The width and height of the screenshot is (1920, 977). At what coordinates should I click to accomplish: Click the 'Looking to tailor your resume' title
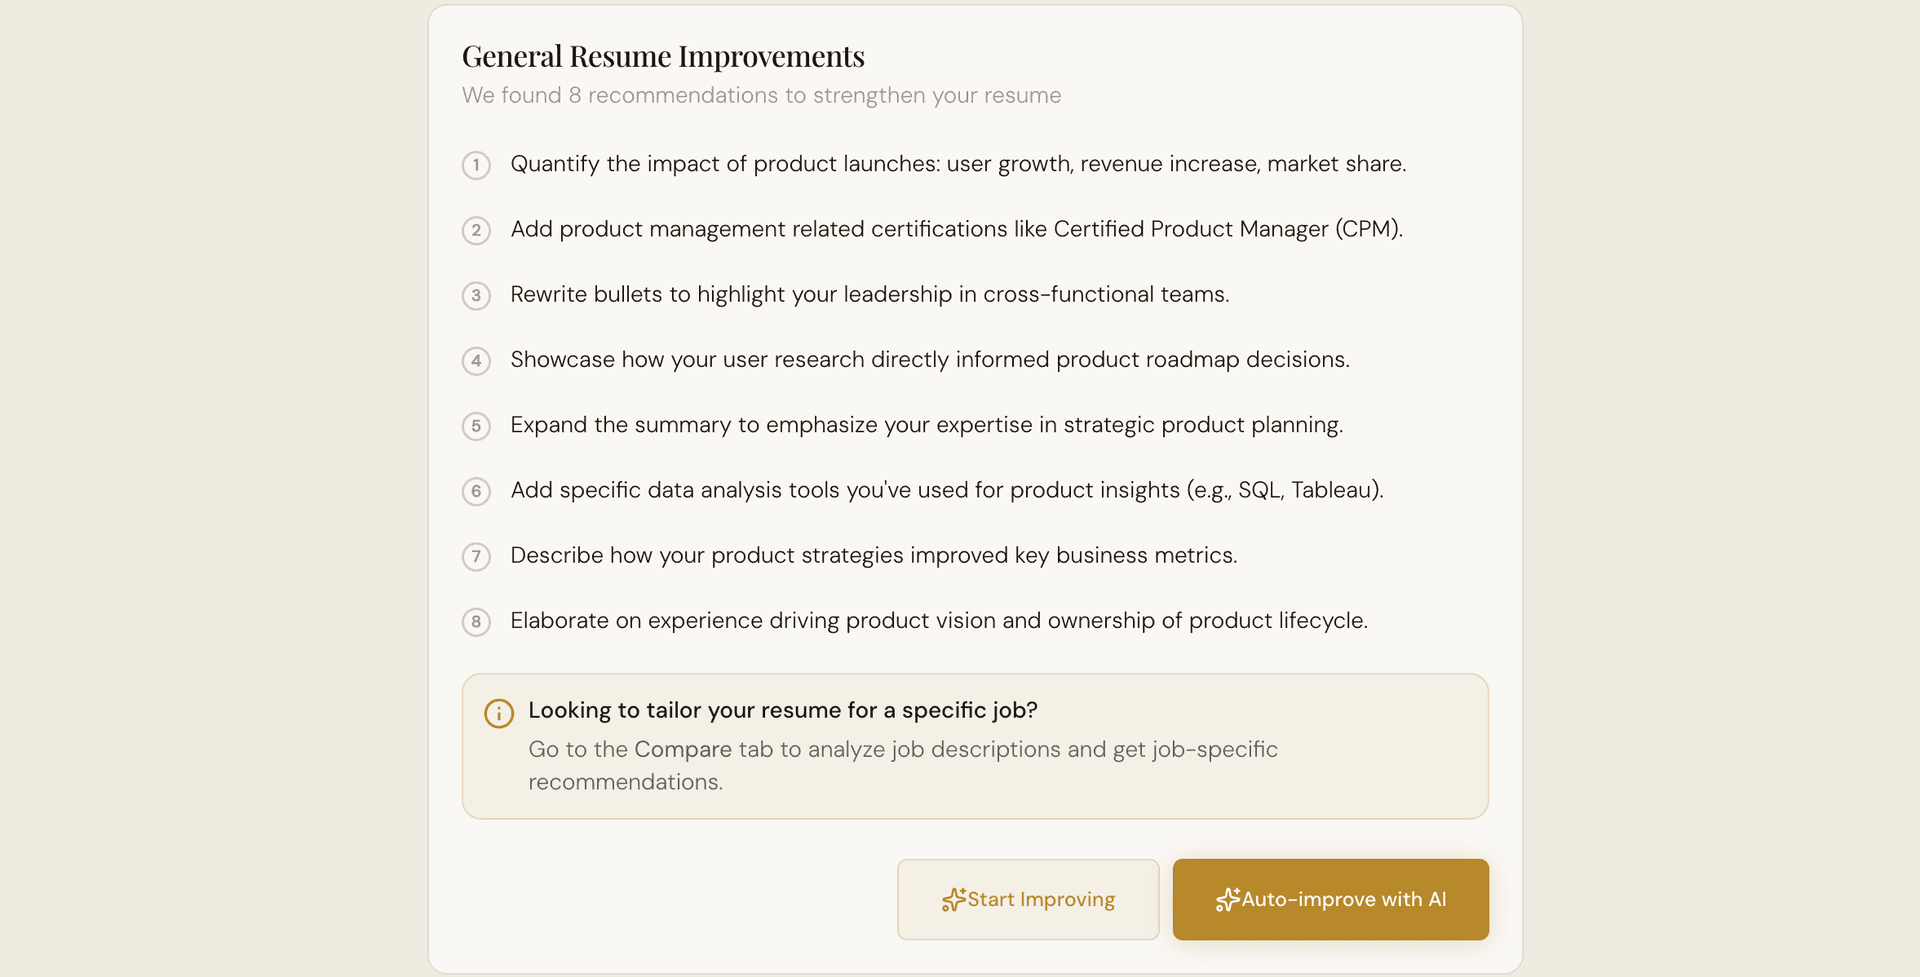(782, 710)
